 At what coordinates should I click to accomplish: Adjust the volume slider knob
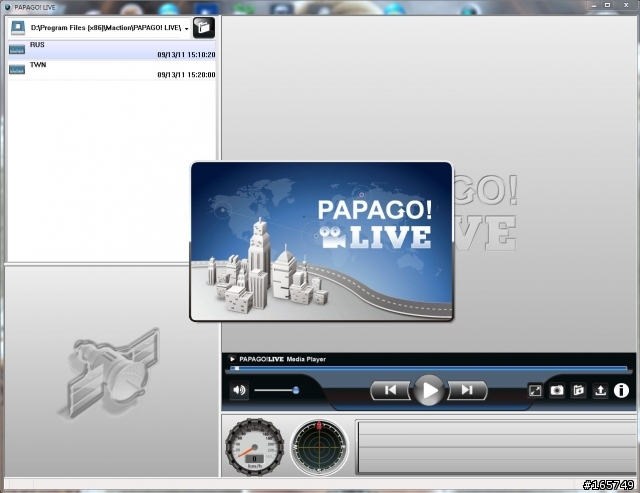pyautogui.click(x=296, y=391)
